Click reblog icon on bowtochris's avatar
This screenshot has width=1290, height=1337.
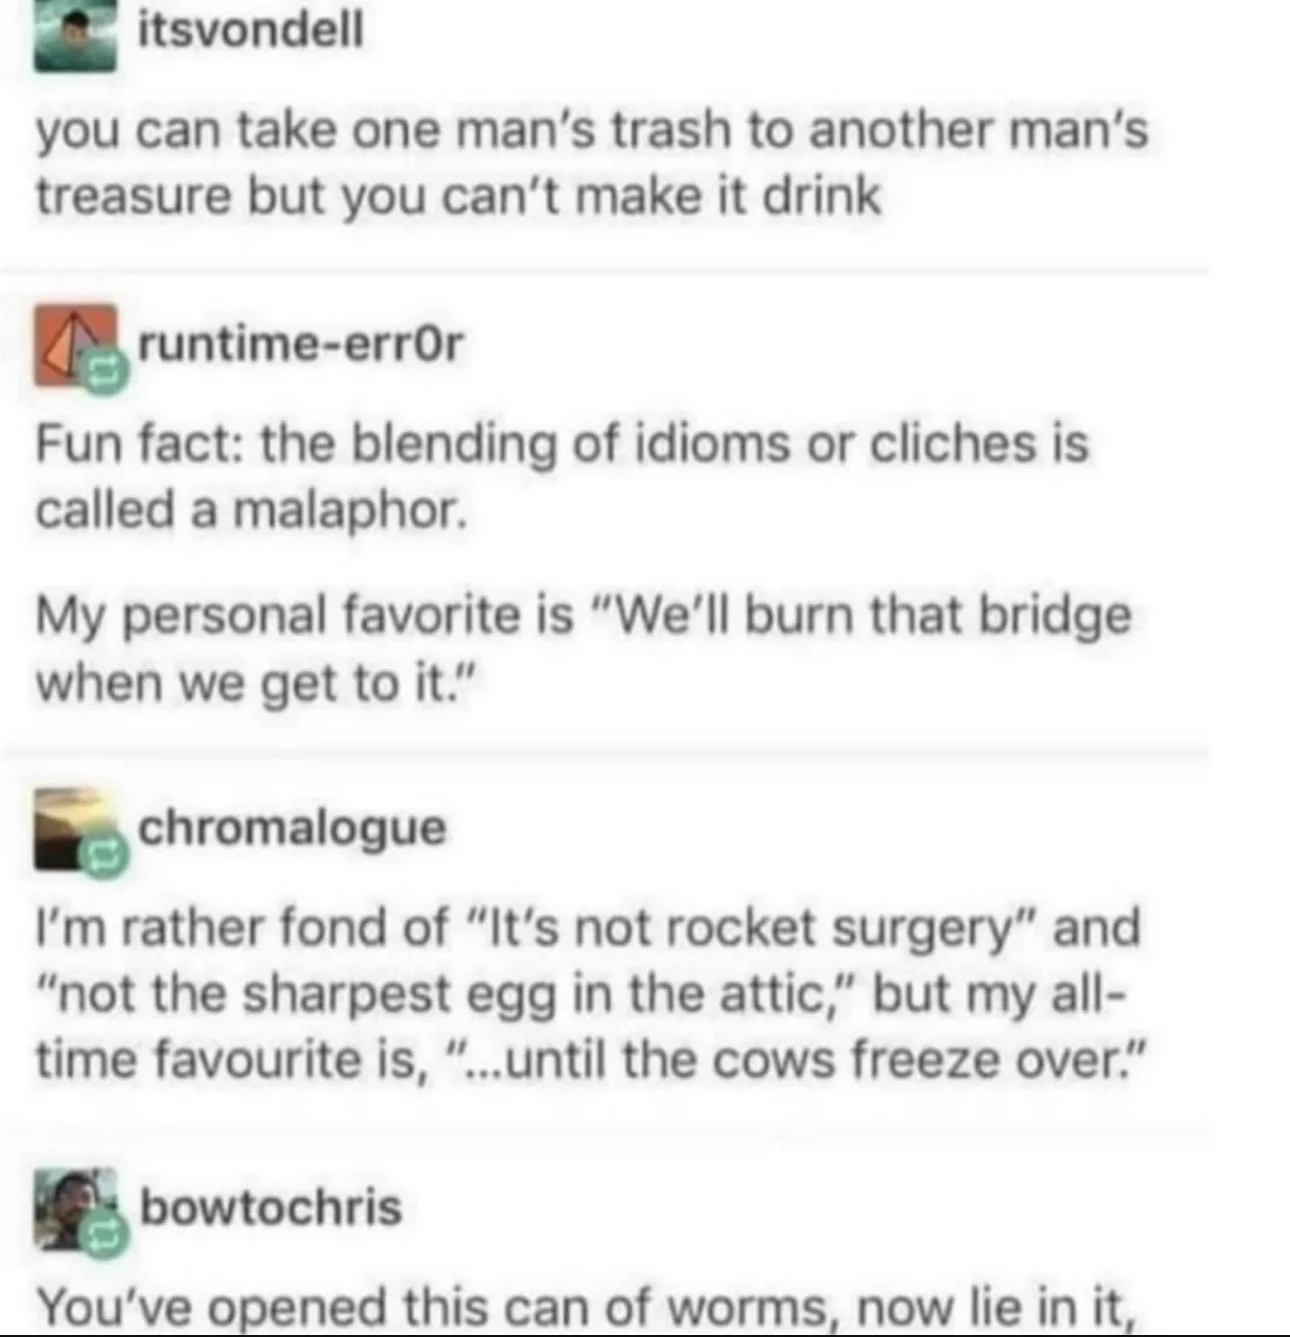(x=105, y=1238)
